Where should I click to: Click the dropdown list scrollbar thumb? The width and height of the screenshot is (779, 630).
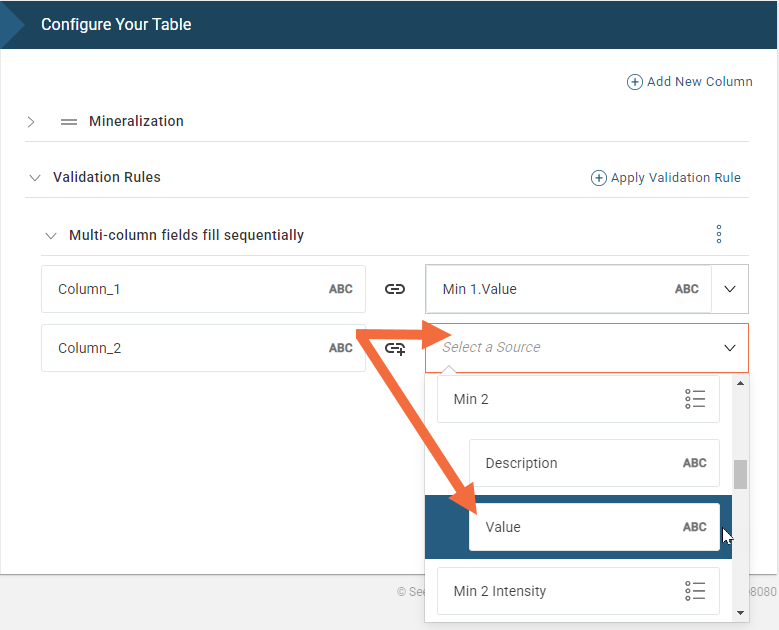740,474
